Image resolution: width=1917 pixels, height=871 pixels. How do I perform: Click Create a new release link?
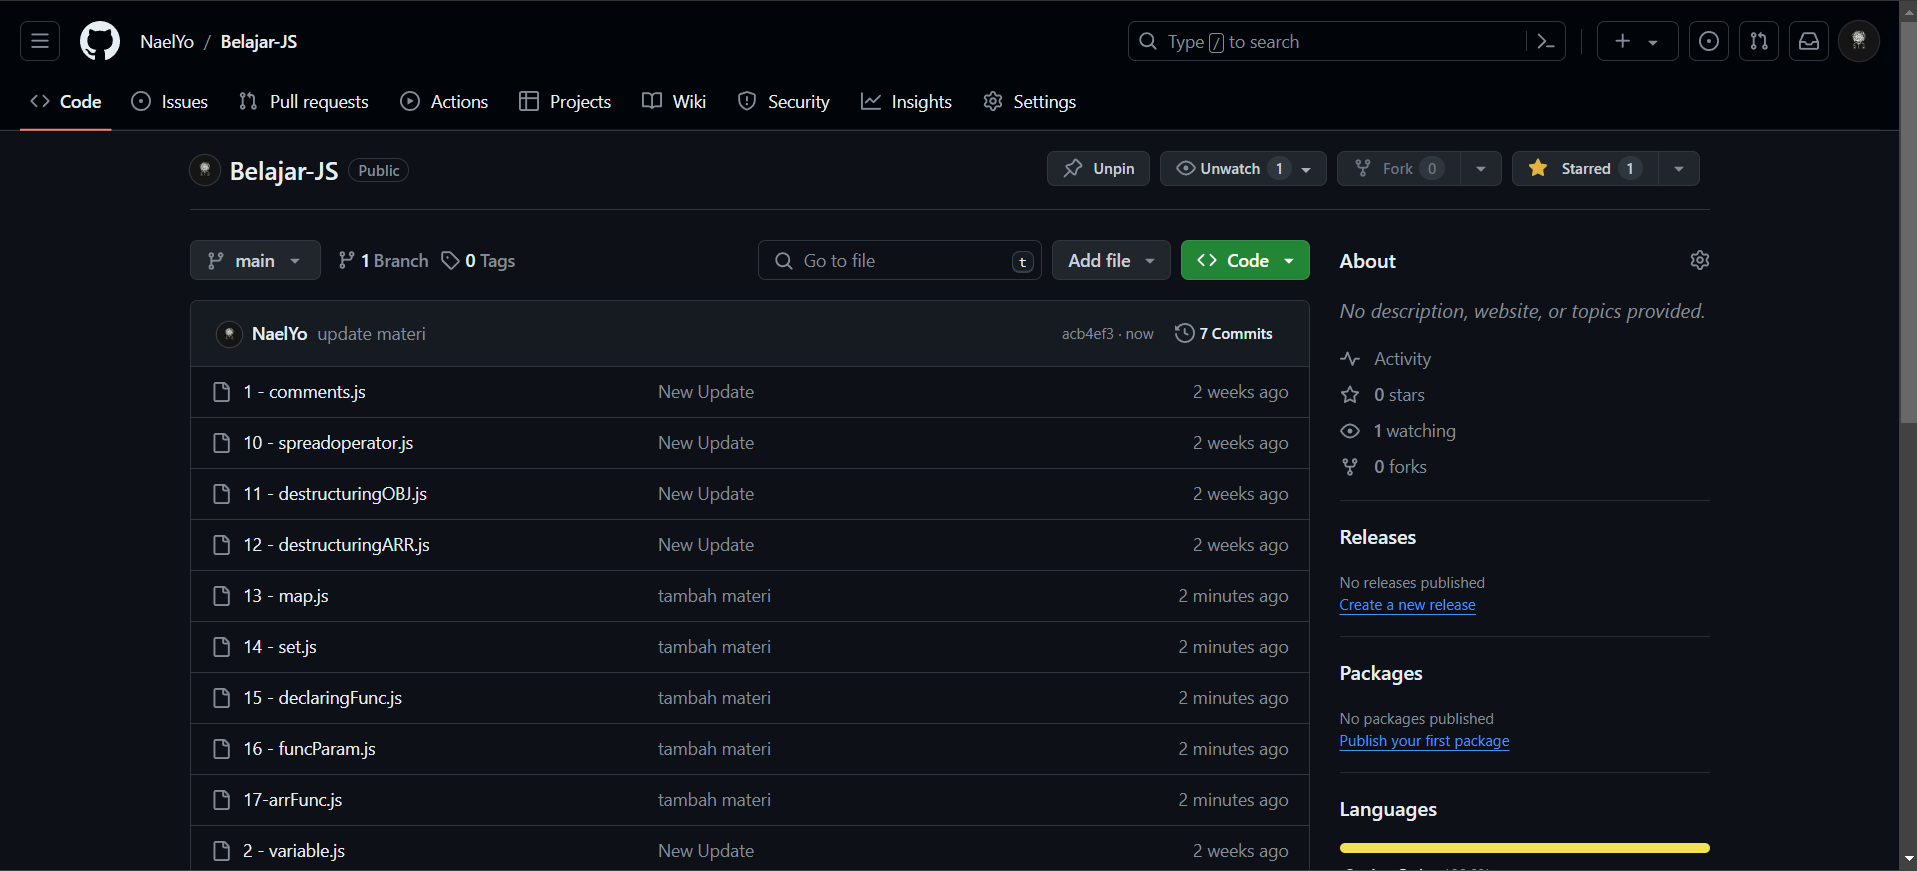coord(1407,605)
